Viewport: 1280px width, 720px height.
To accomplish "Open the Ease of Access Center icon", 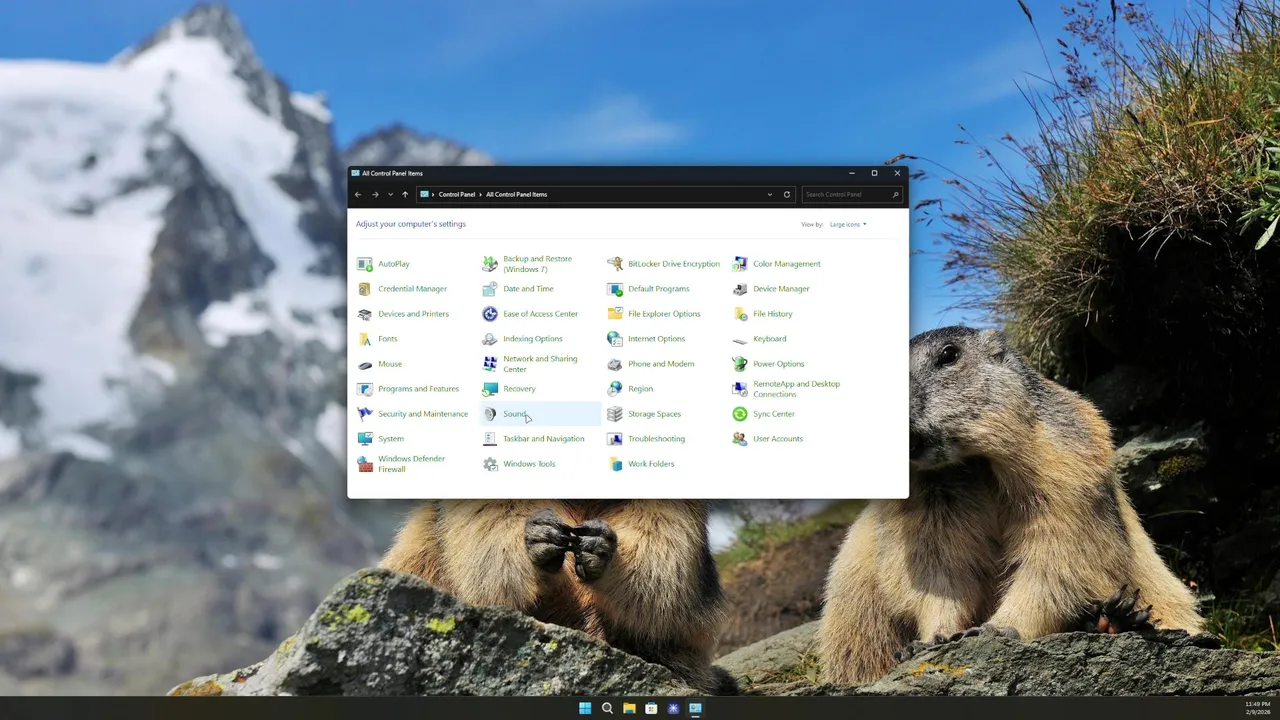I will coord(490,314).
